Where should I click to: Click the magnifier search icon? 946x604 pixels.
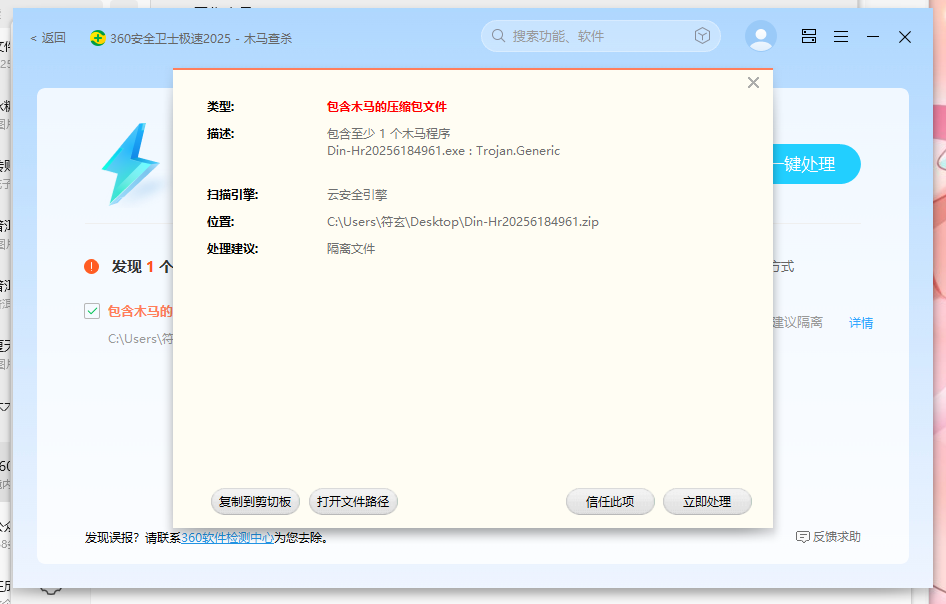pyautogui.click(x=498, y=36)
